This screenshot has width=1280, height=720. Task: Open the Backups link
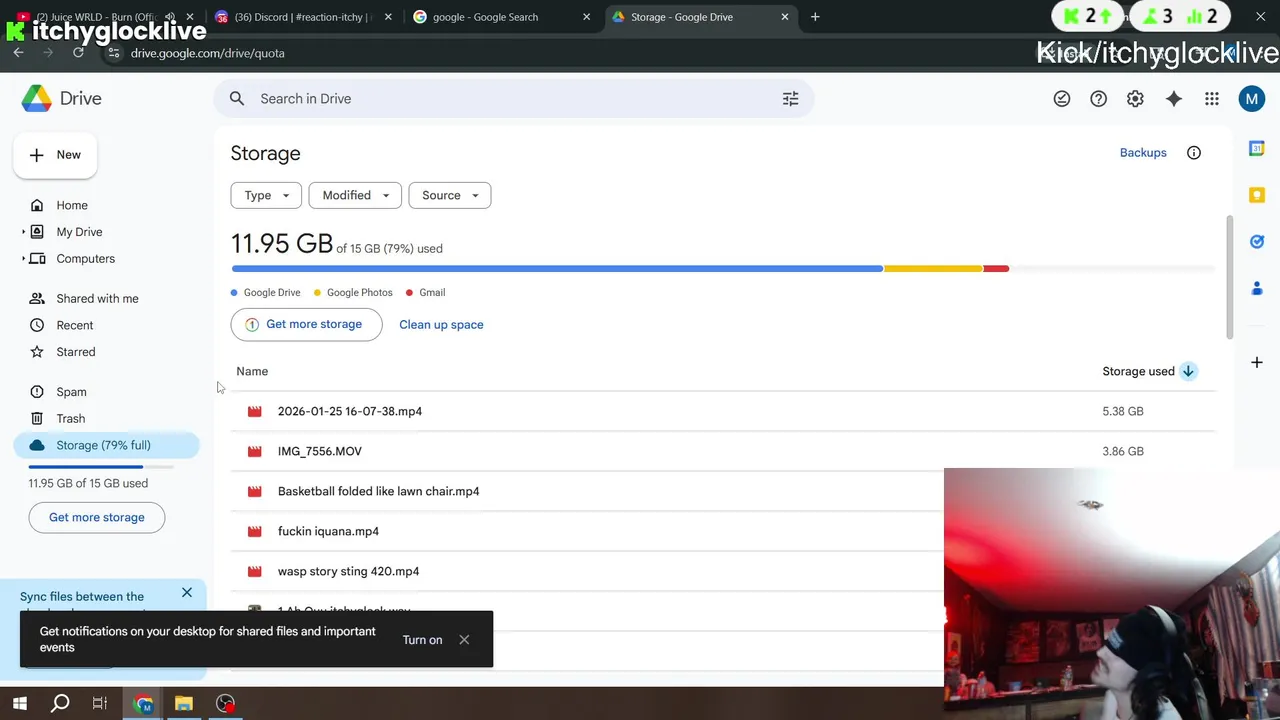click(x=1143, y=153)
